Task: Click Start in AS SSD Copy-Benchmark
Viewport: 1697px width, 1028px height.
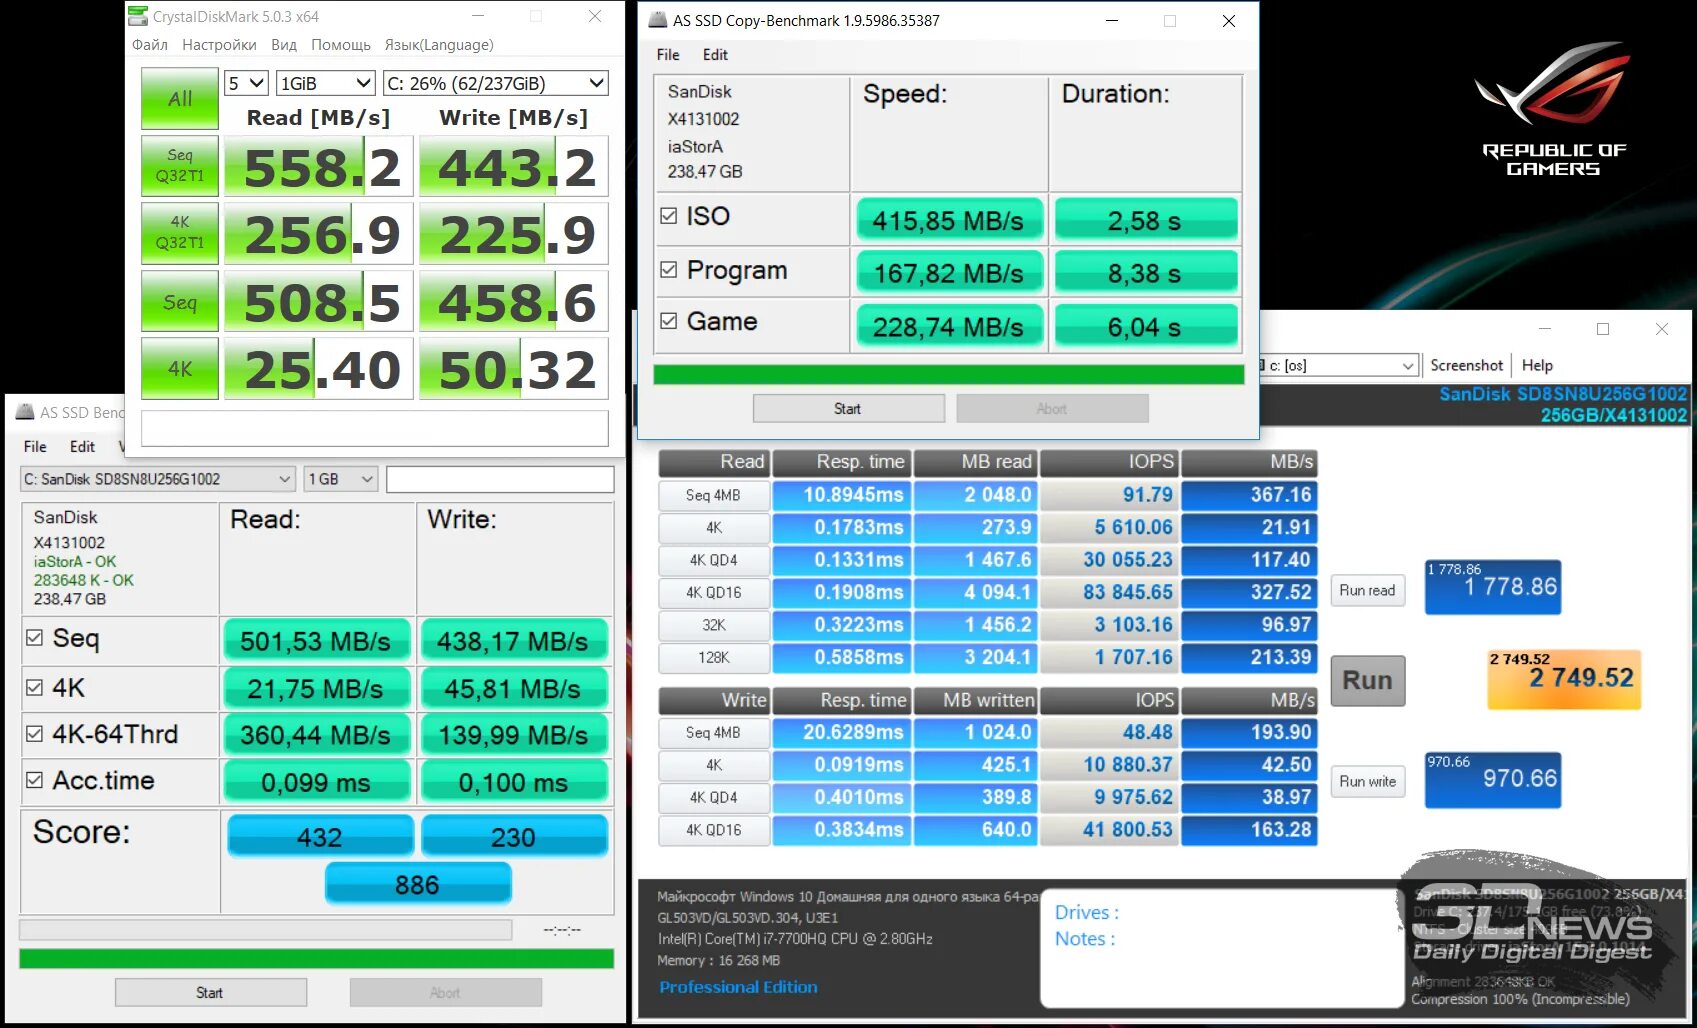Action: tap(848, 408)
